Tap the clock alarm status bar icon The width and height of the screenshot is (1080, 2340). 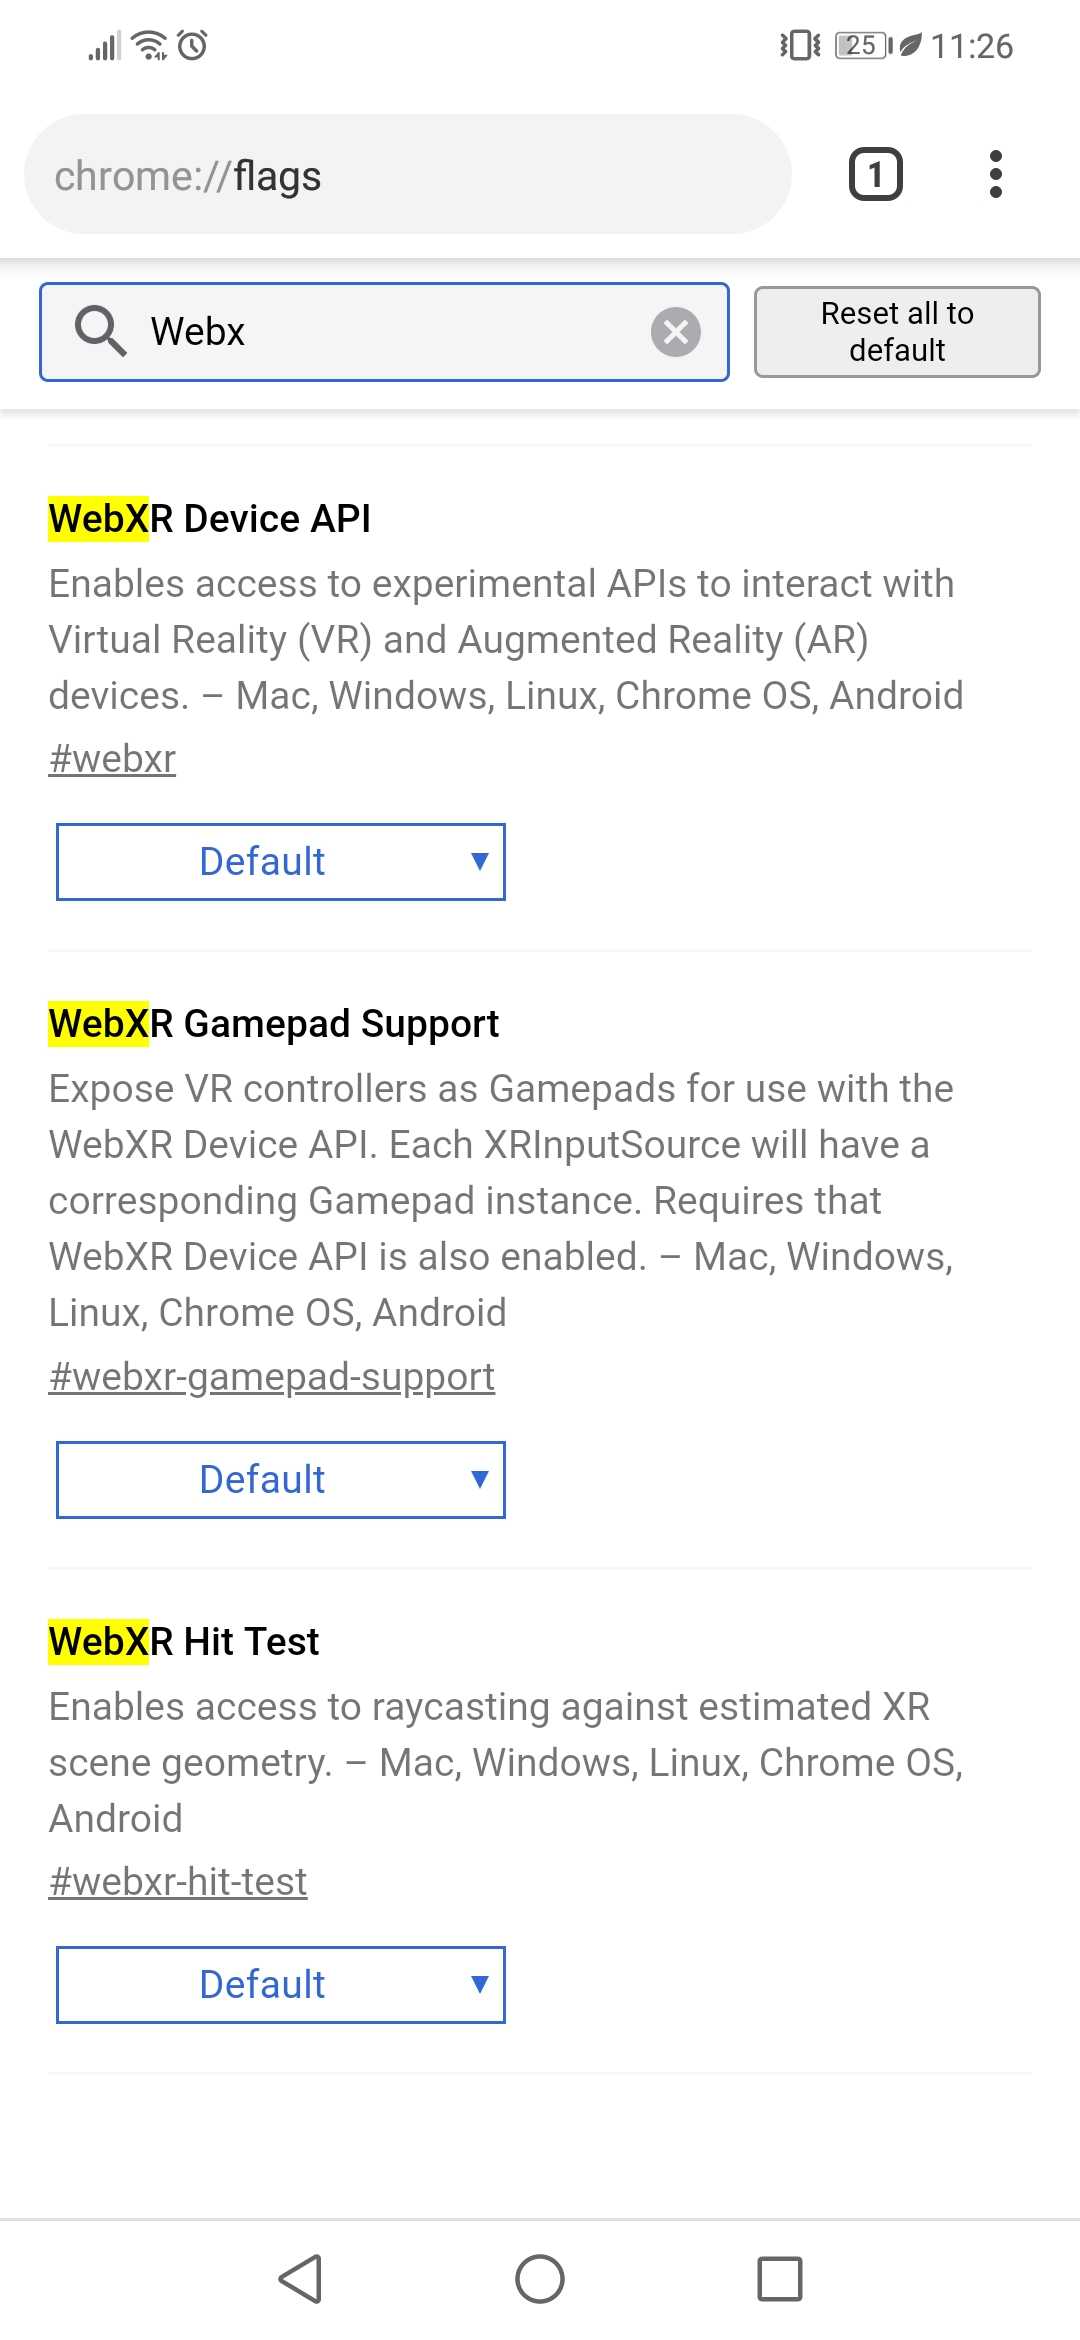coord(191,45)
